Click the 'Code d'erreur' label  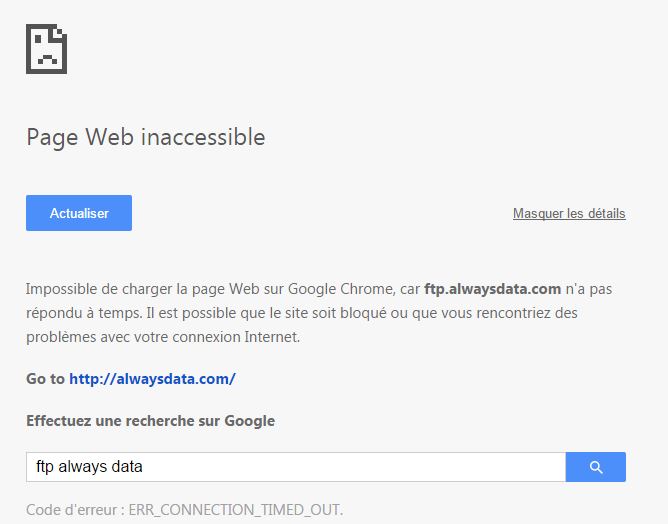(71, 510)
